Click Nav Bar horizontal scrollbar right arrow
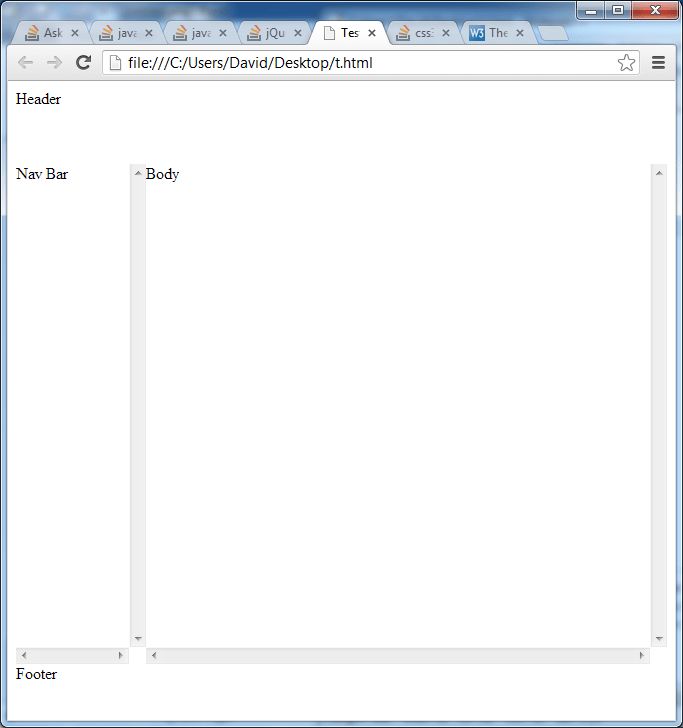 [x=121, y=656]
